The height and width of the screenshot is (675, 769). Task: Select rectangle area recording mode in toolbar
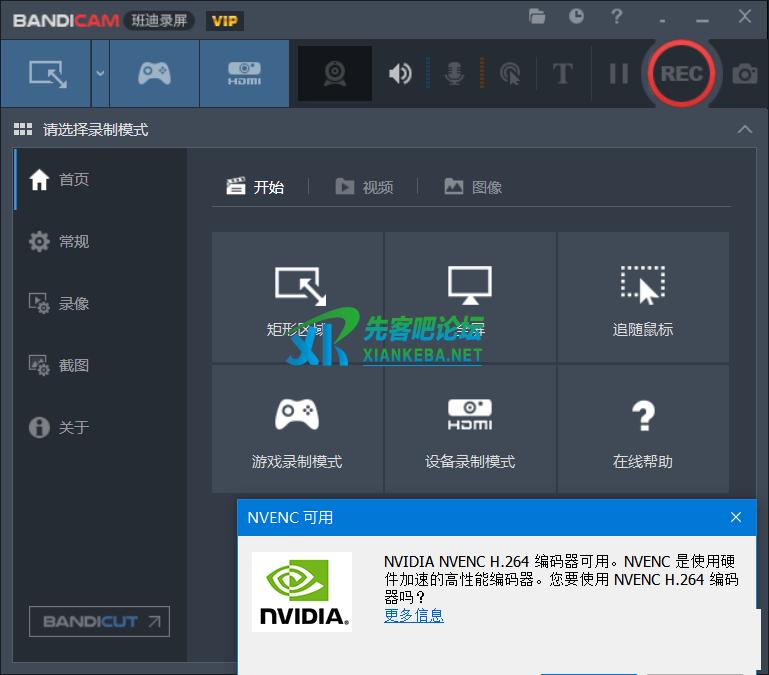pos(46,73)
